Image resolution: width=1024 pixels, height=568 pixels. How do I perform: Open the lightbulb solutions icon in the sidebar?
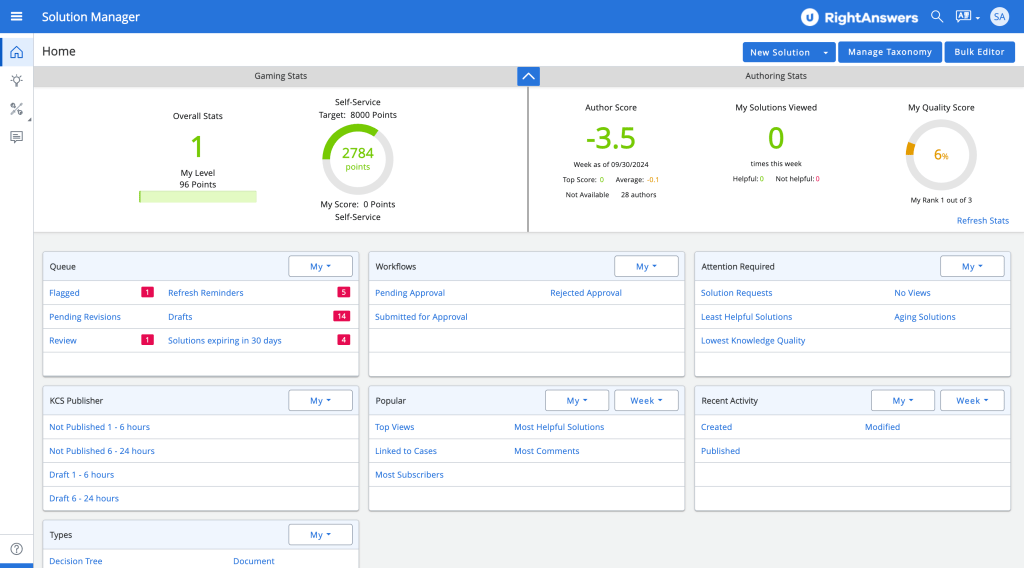[16, 80]
